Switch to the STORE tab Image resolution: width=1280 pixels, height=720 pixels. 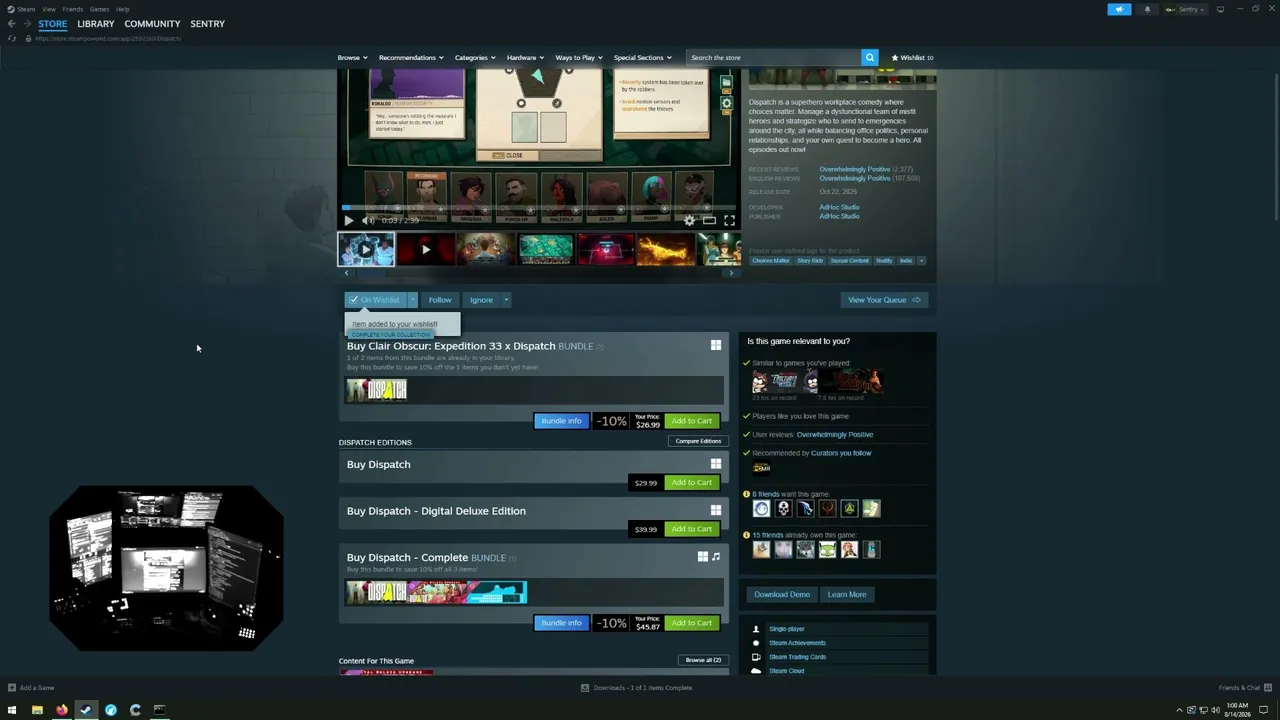pos(53,24)
